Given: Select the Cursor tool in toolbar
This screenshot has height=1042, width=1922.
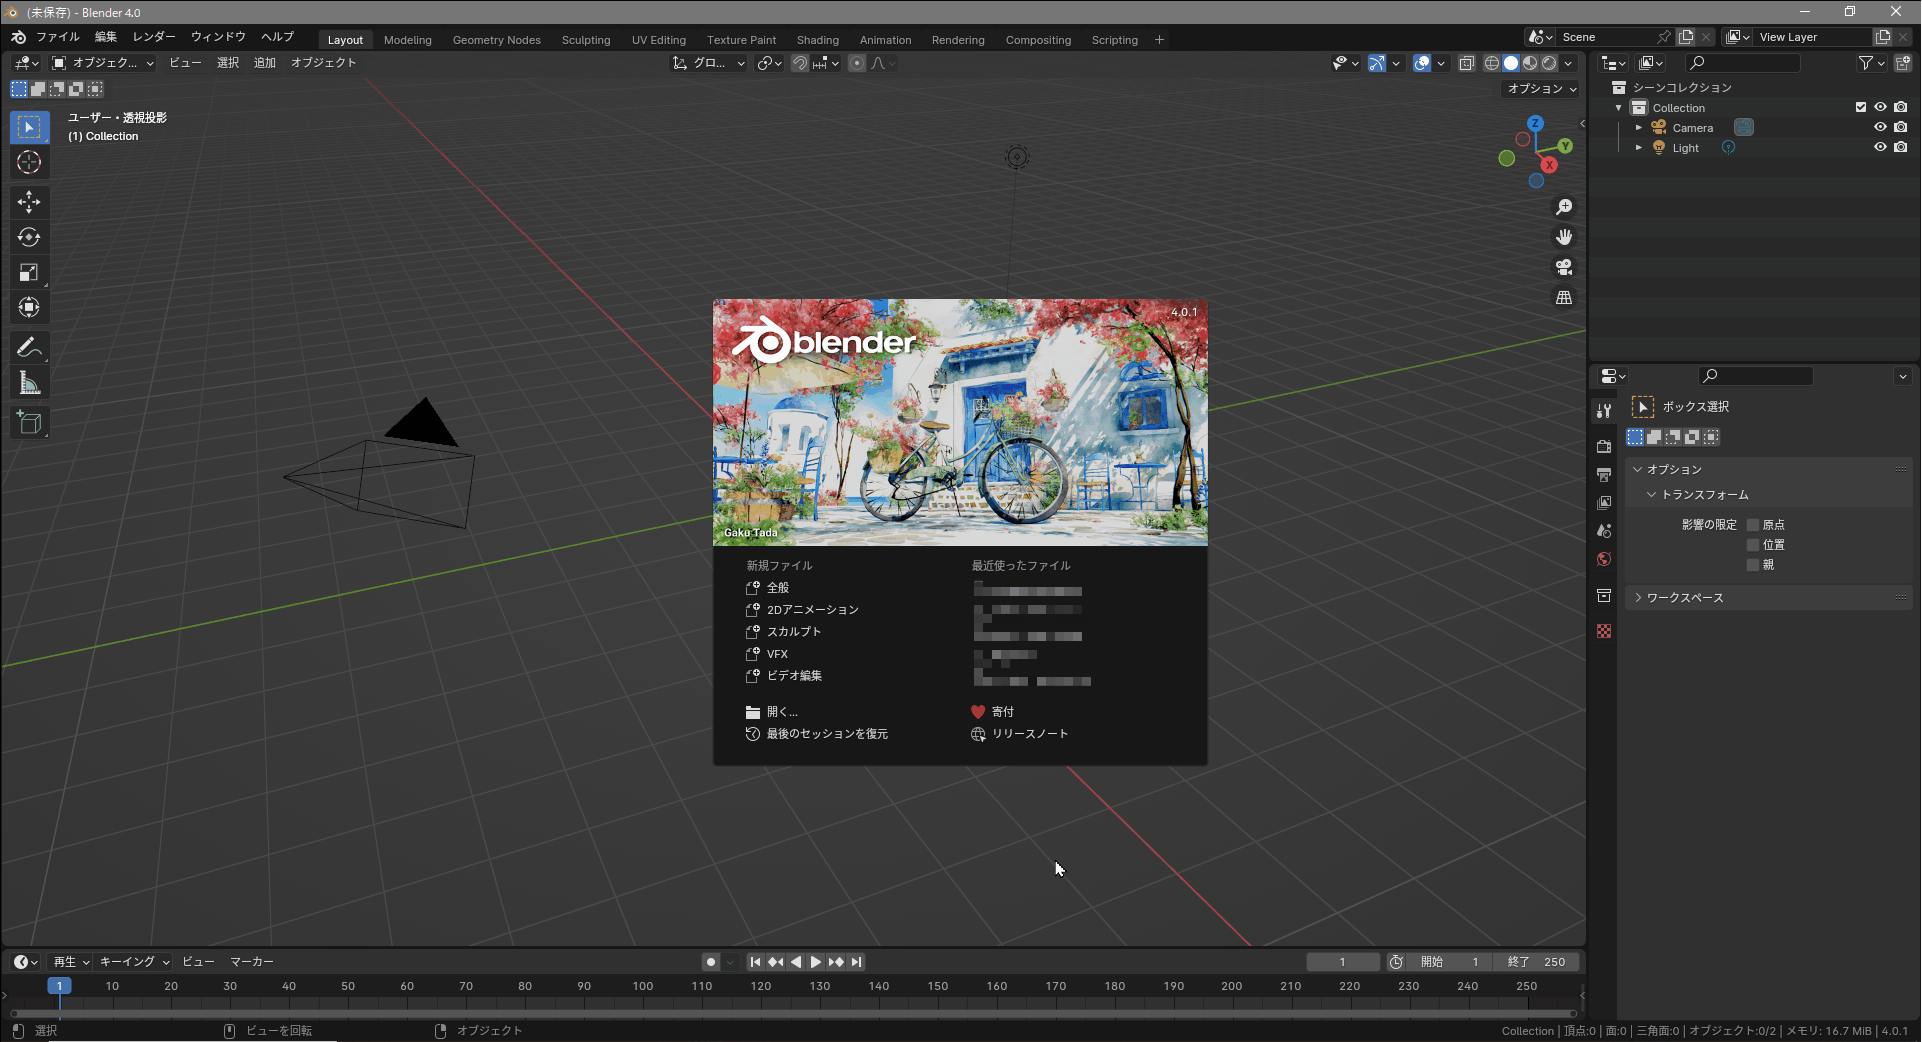Looking at the screenshot, I should [29, 162].
